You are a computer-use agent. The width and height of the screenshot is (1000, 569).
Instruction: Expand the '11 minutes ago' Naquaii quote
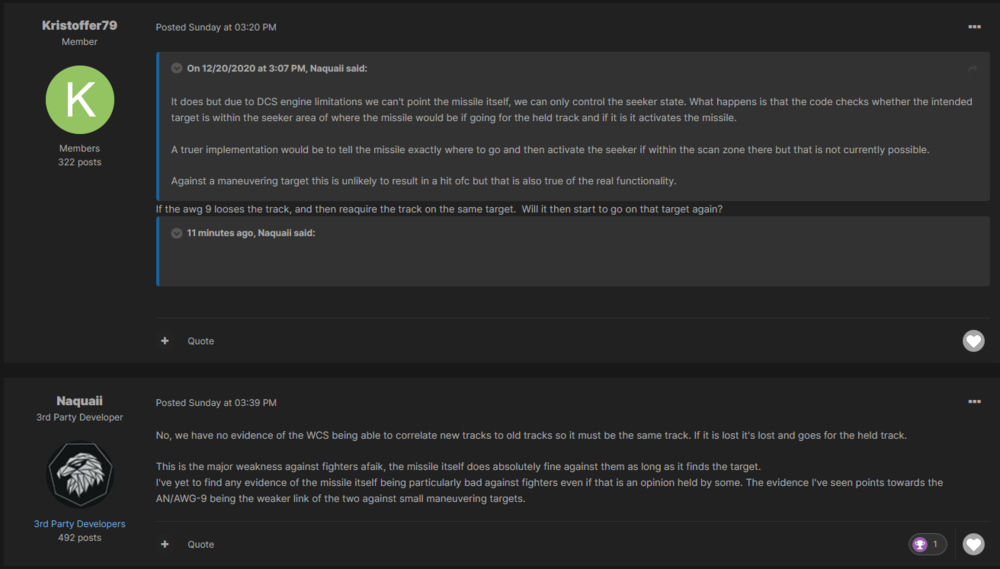[x=176, y=233]
